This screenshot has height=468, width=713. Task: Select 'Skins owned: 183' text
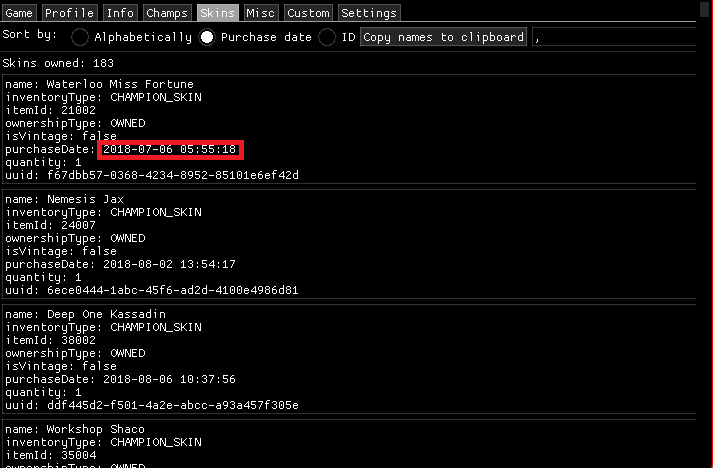pyautogui.click(x=58, y=63)
